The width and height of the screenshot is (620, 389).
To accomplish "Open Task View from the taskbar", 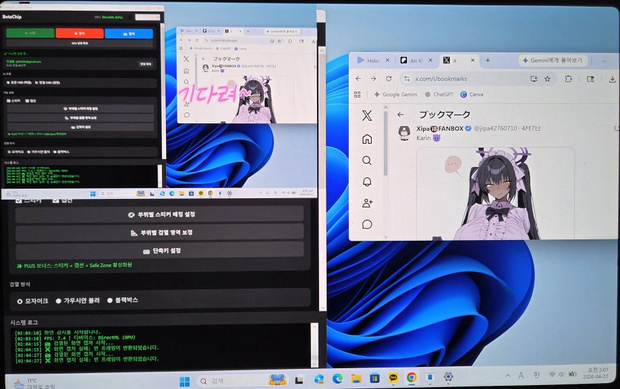I will [299, 380].
